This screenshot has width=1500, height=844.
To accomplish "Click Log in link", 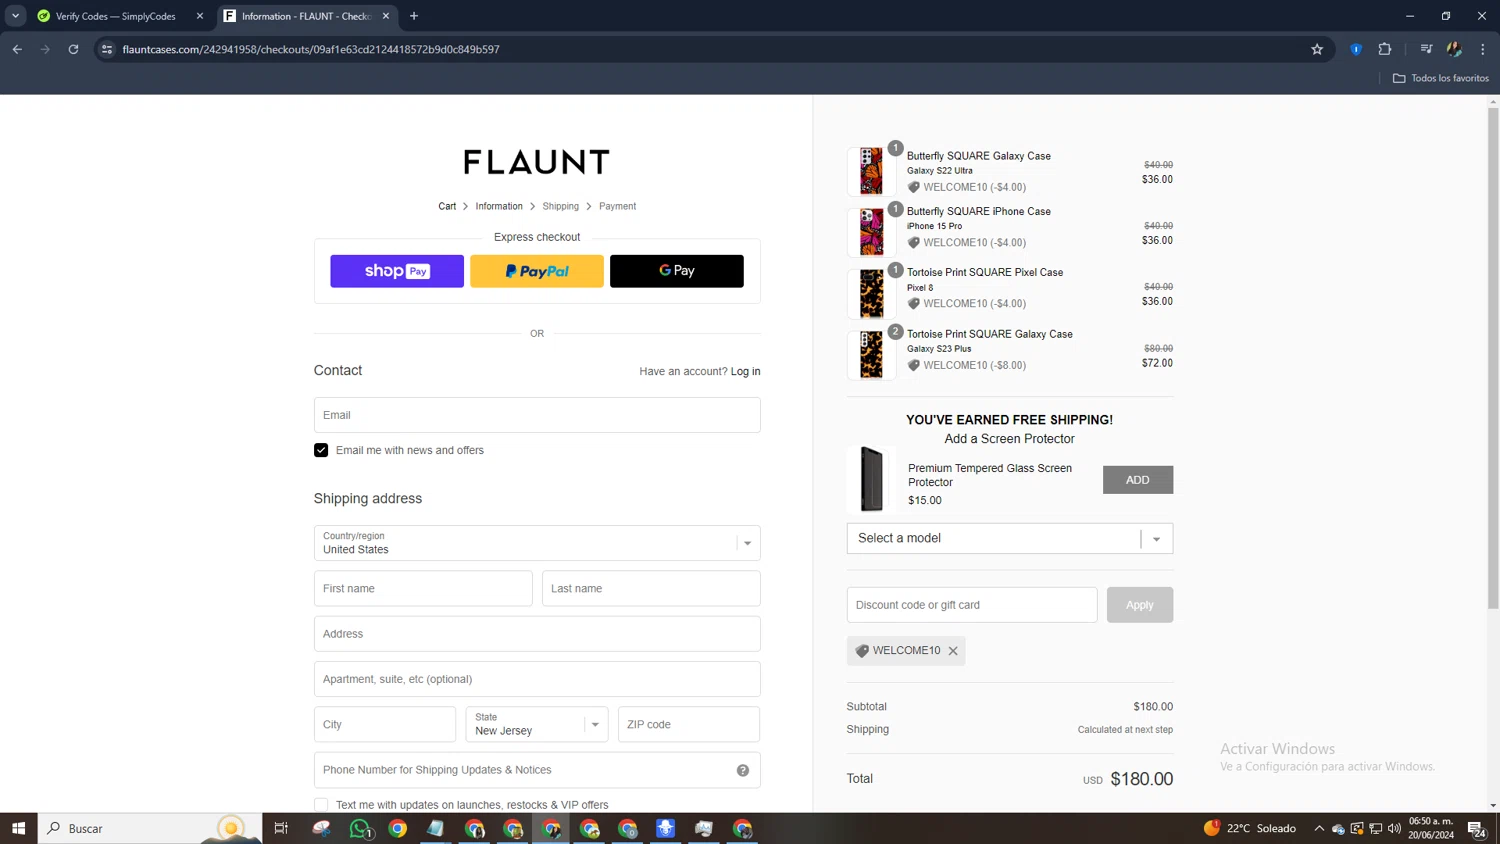I will coord(746,371).
